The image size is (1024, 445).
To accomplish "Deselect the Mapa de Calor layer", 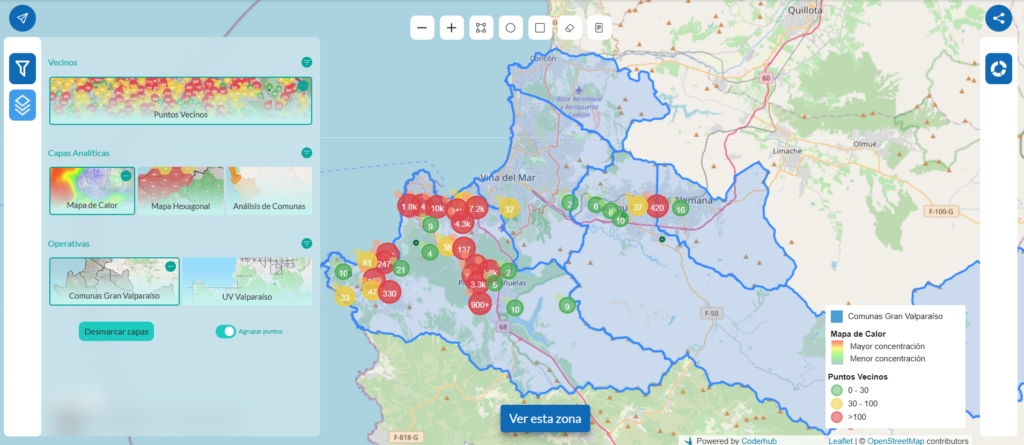I will (x=126, y=176).
